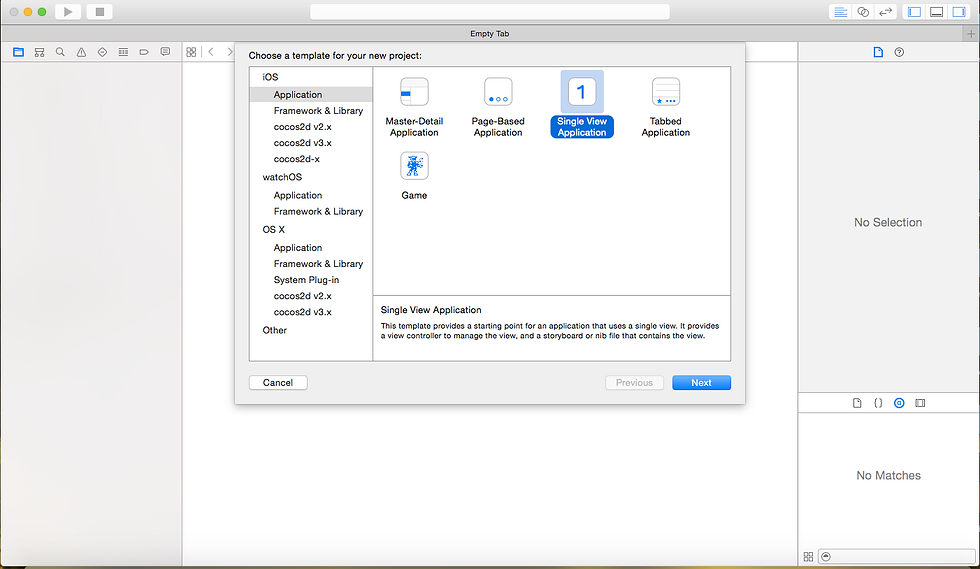The height and width of the screenshot is (569, 980).
Task: Open the Issue navigator warning icon
Action: coord(81,53)
